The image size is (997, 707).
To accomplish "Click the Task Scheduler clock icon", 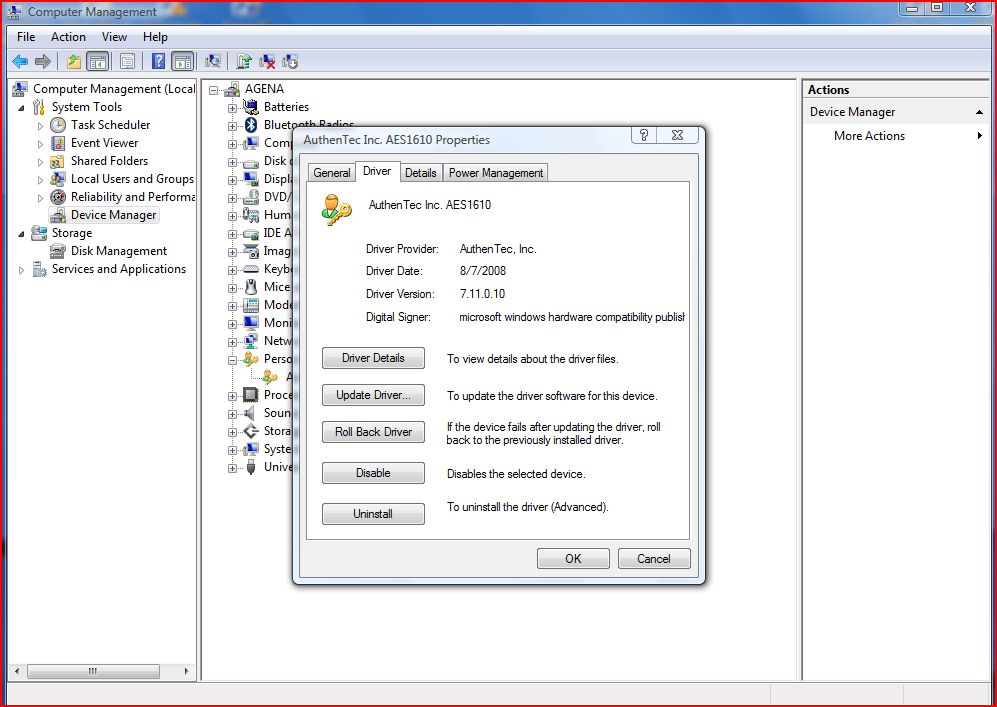I will pyautogui.click(x=58, y=125).
